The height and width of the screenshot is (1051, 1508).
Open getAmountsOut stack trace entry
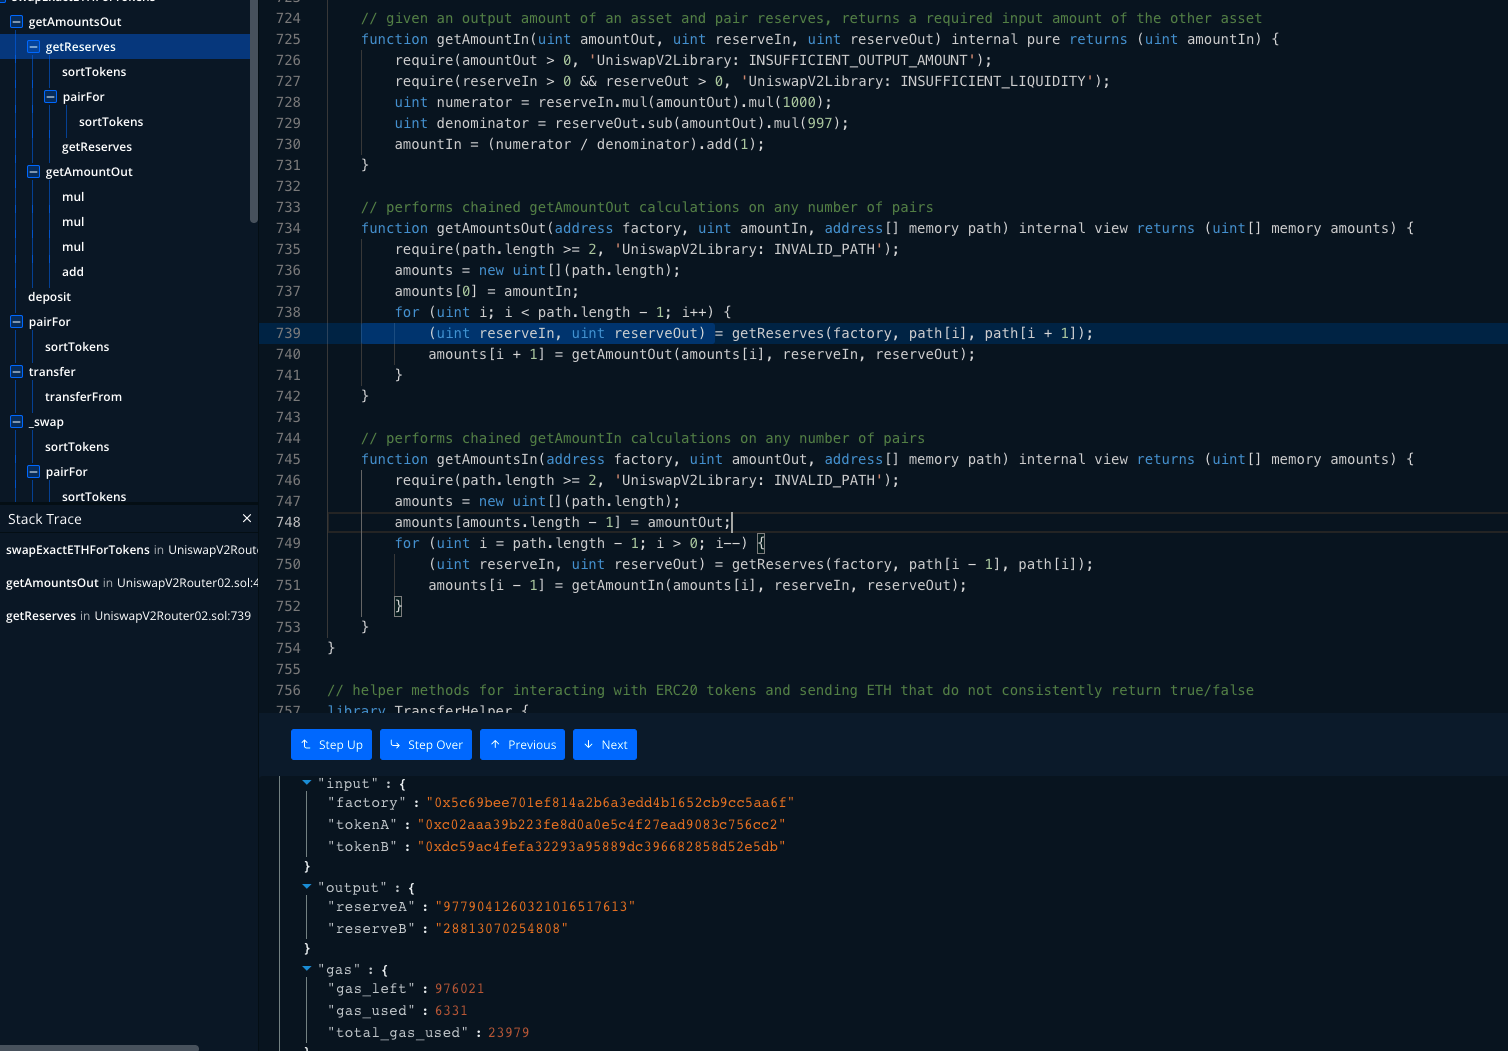point(129,583)
